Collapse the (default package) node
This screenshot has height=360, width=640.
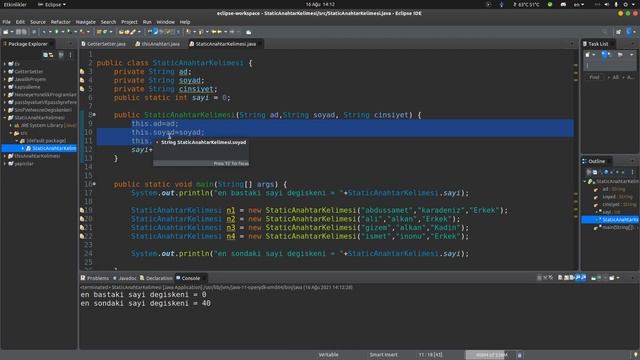(x=17, y=141)
